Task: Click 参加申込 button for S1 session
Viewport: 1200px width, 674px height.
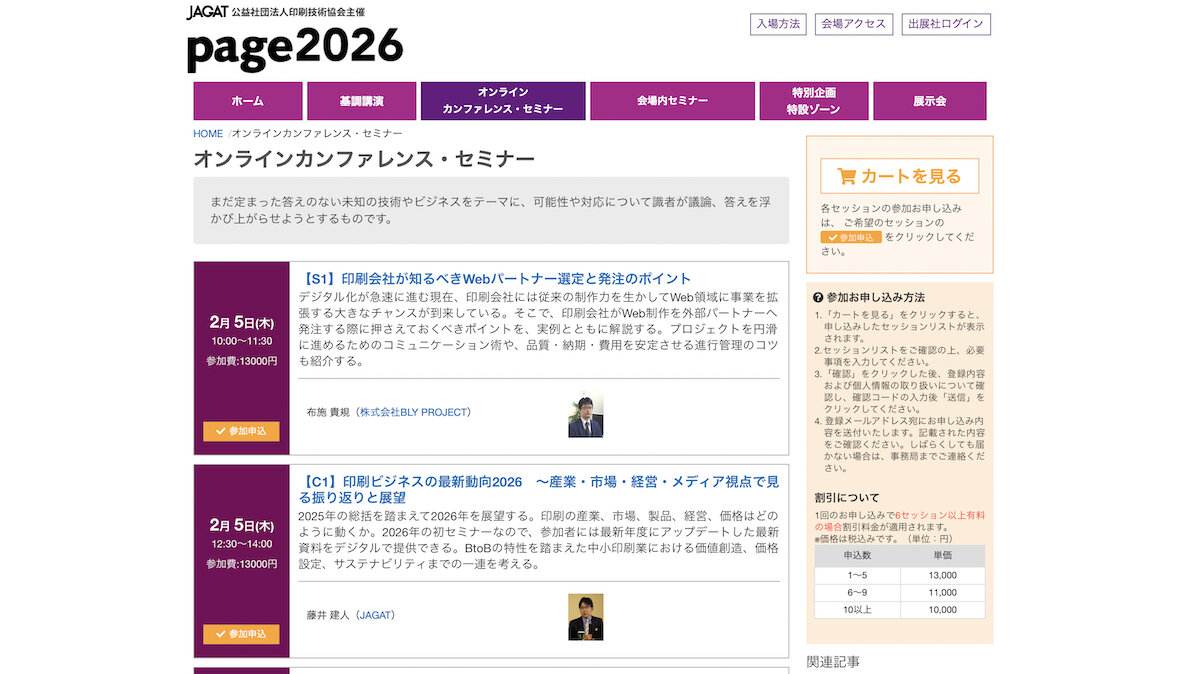Action: tap(241, 431)
